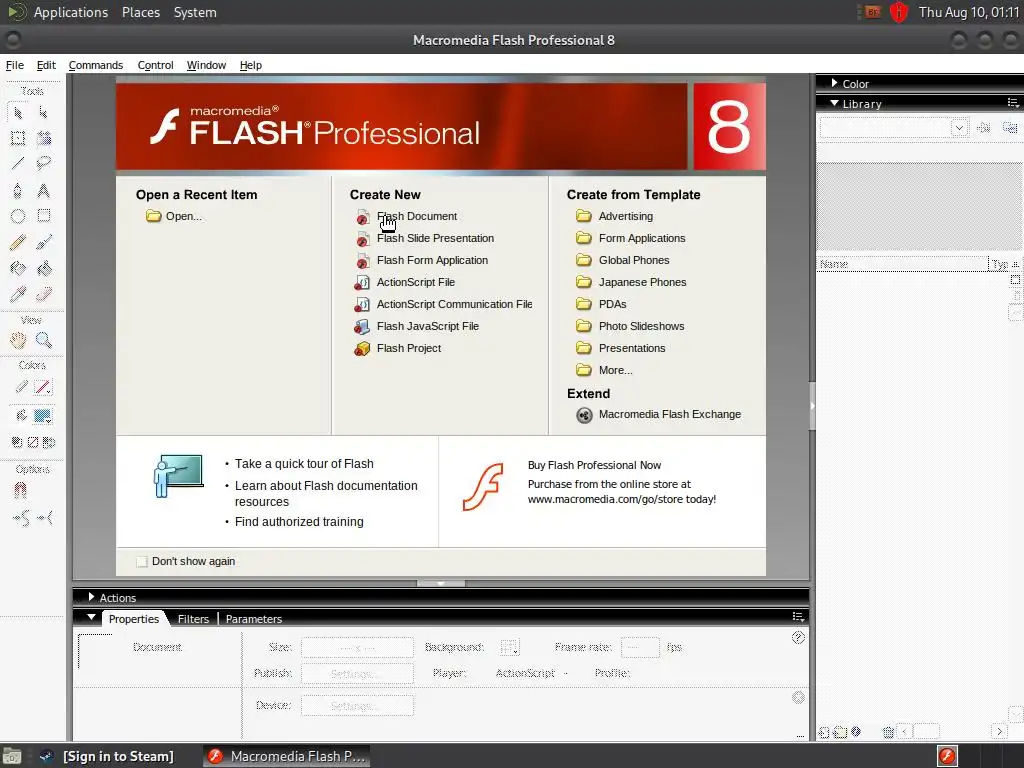1024x768 pixels.
Task: Select the Eyedropper tool
Action: (x=18, y=294)
